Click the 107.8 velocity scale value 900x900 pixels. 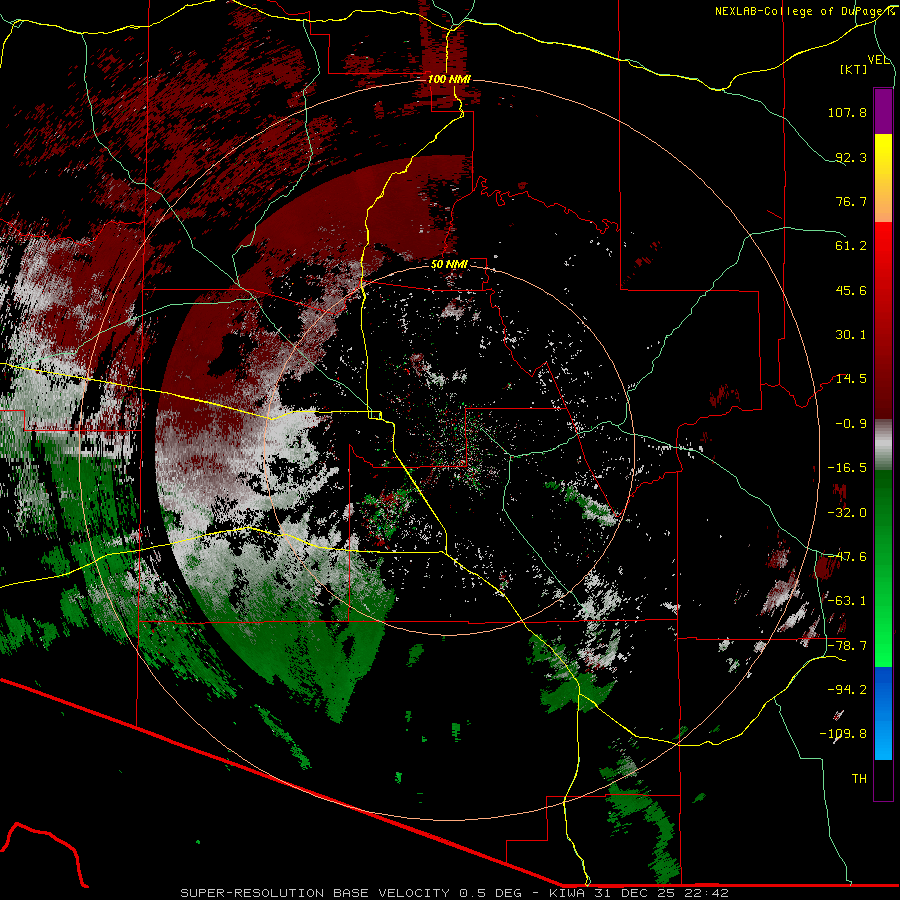[847, 112]
